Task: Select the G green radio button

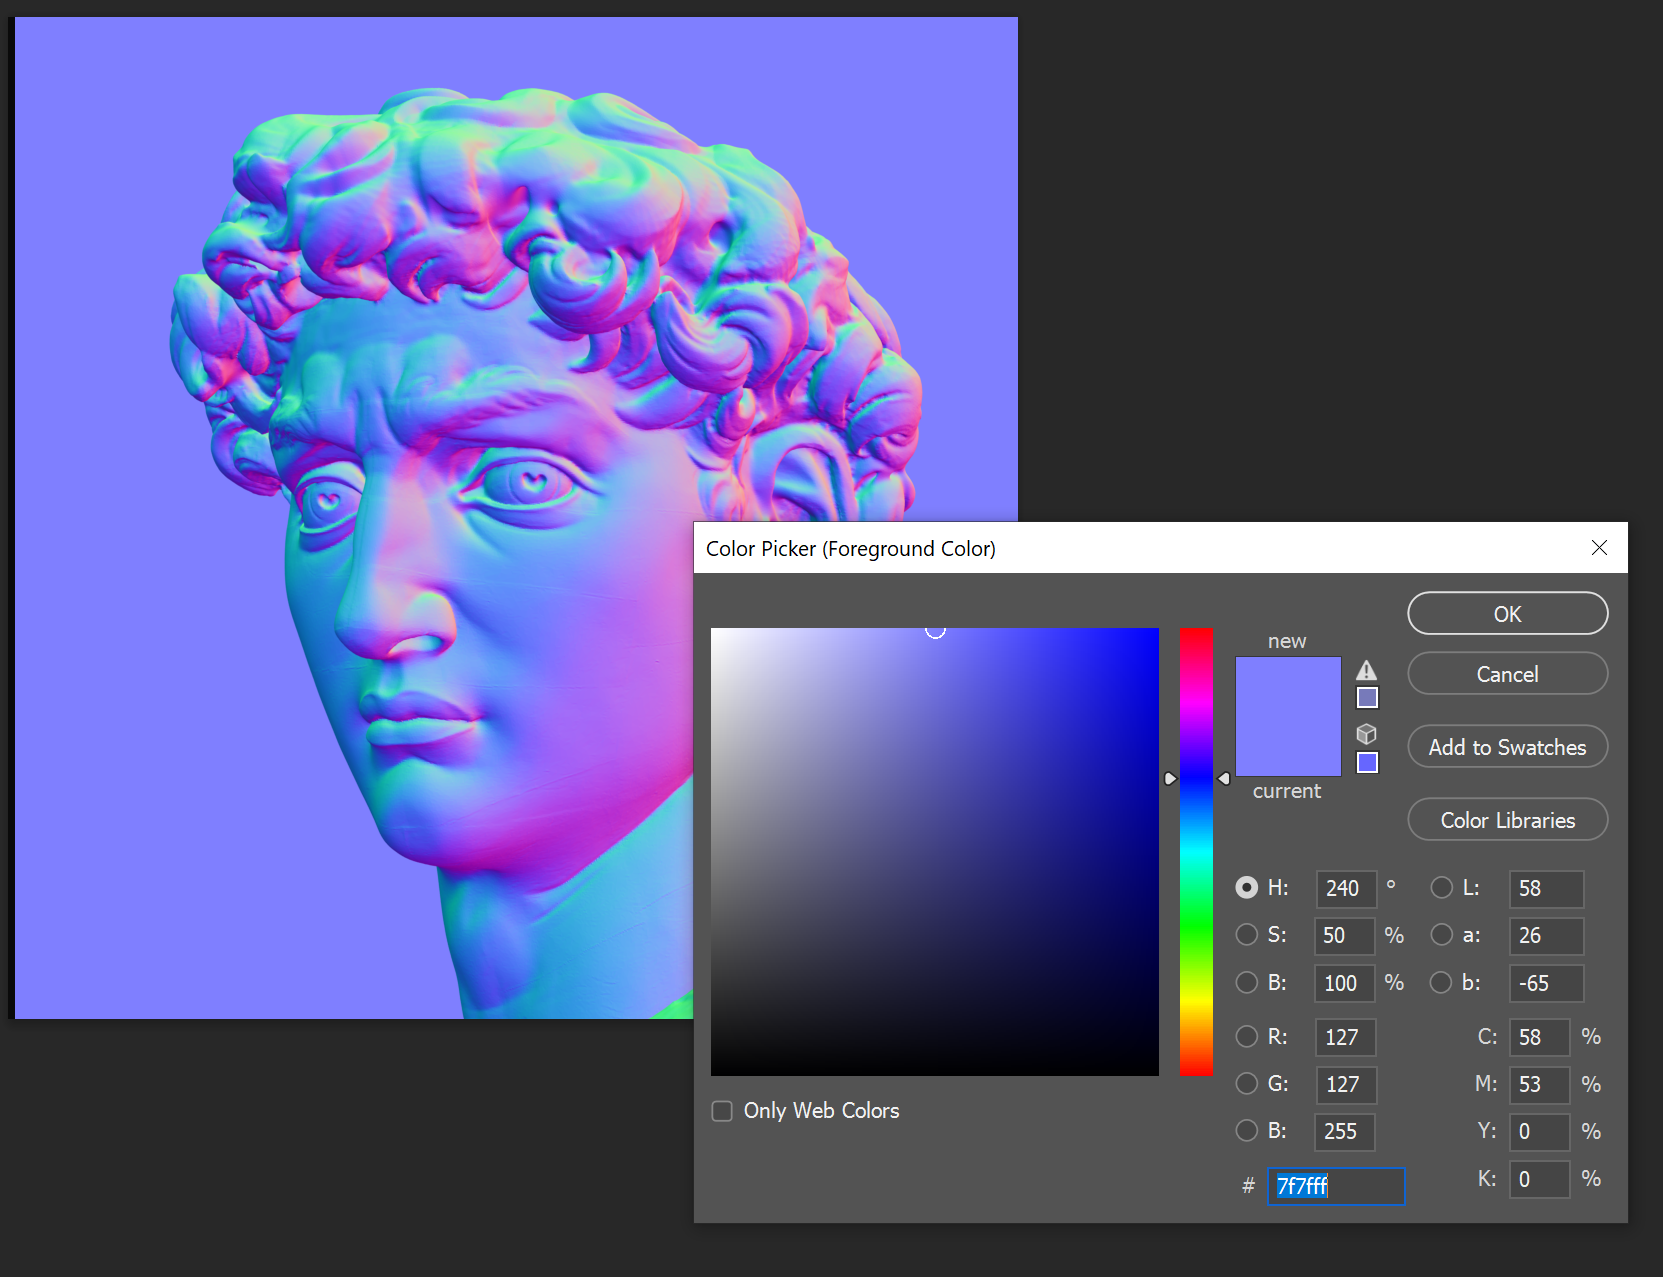Action: 1247,1083
